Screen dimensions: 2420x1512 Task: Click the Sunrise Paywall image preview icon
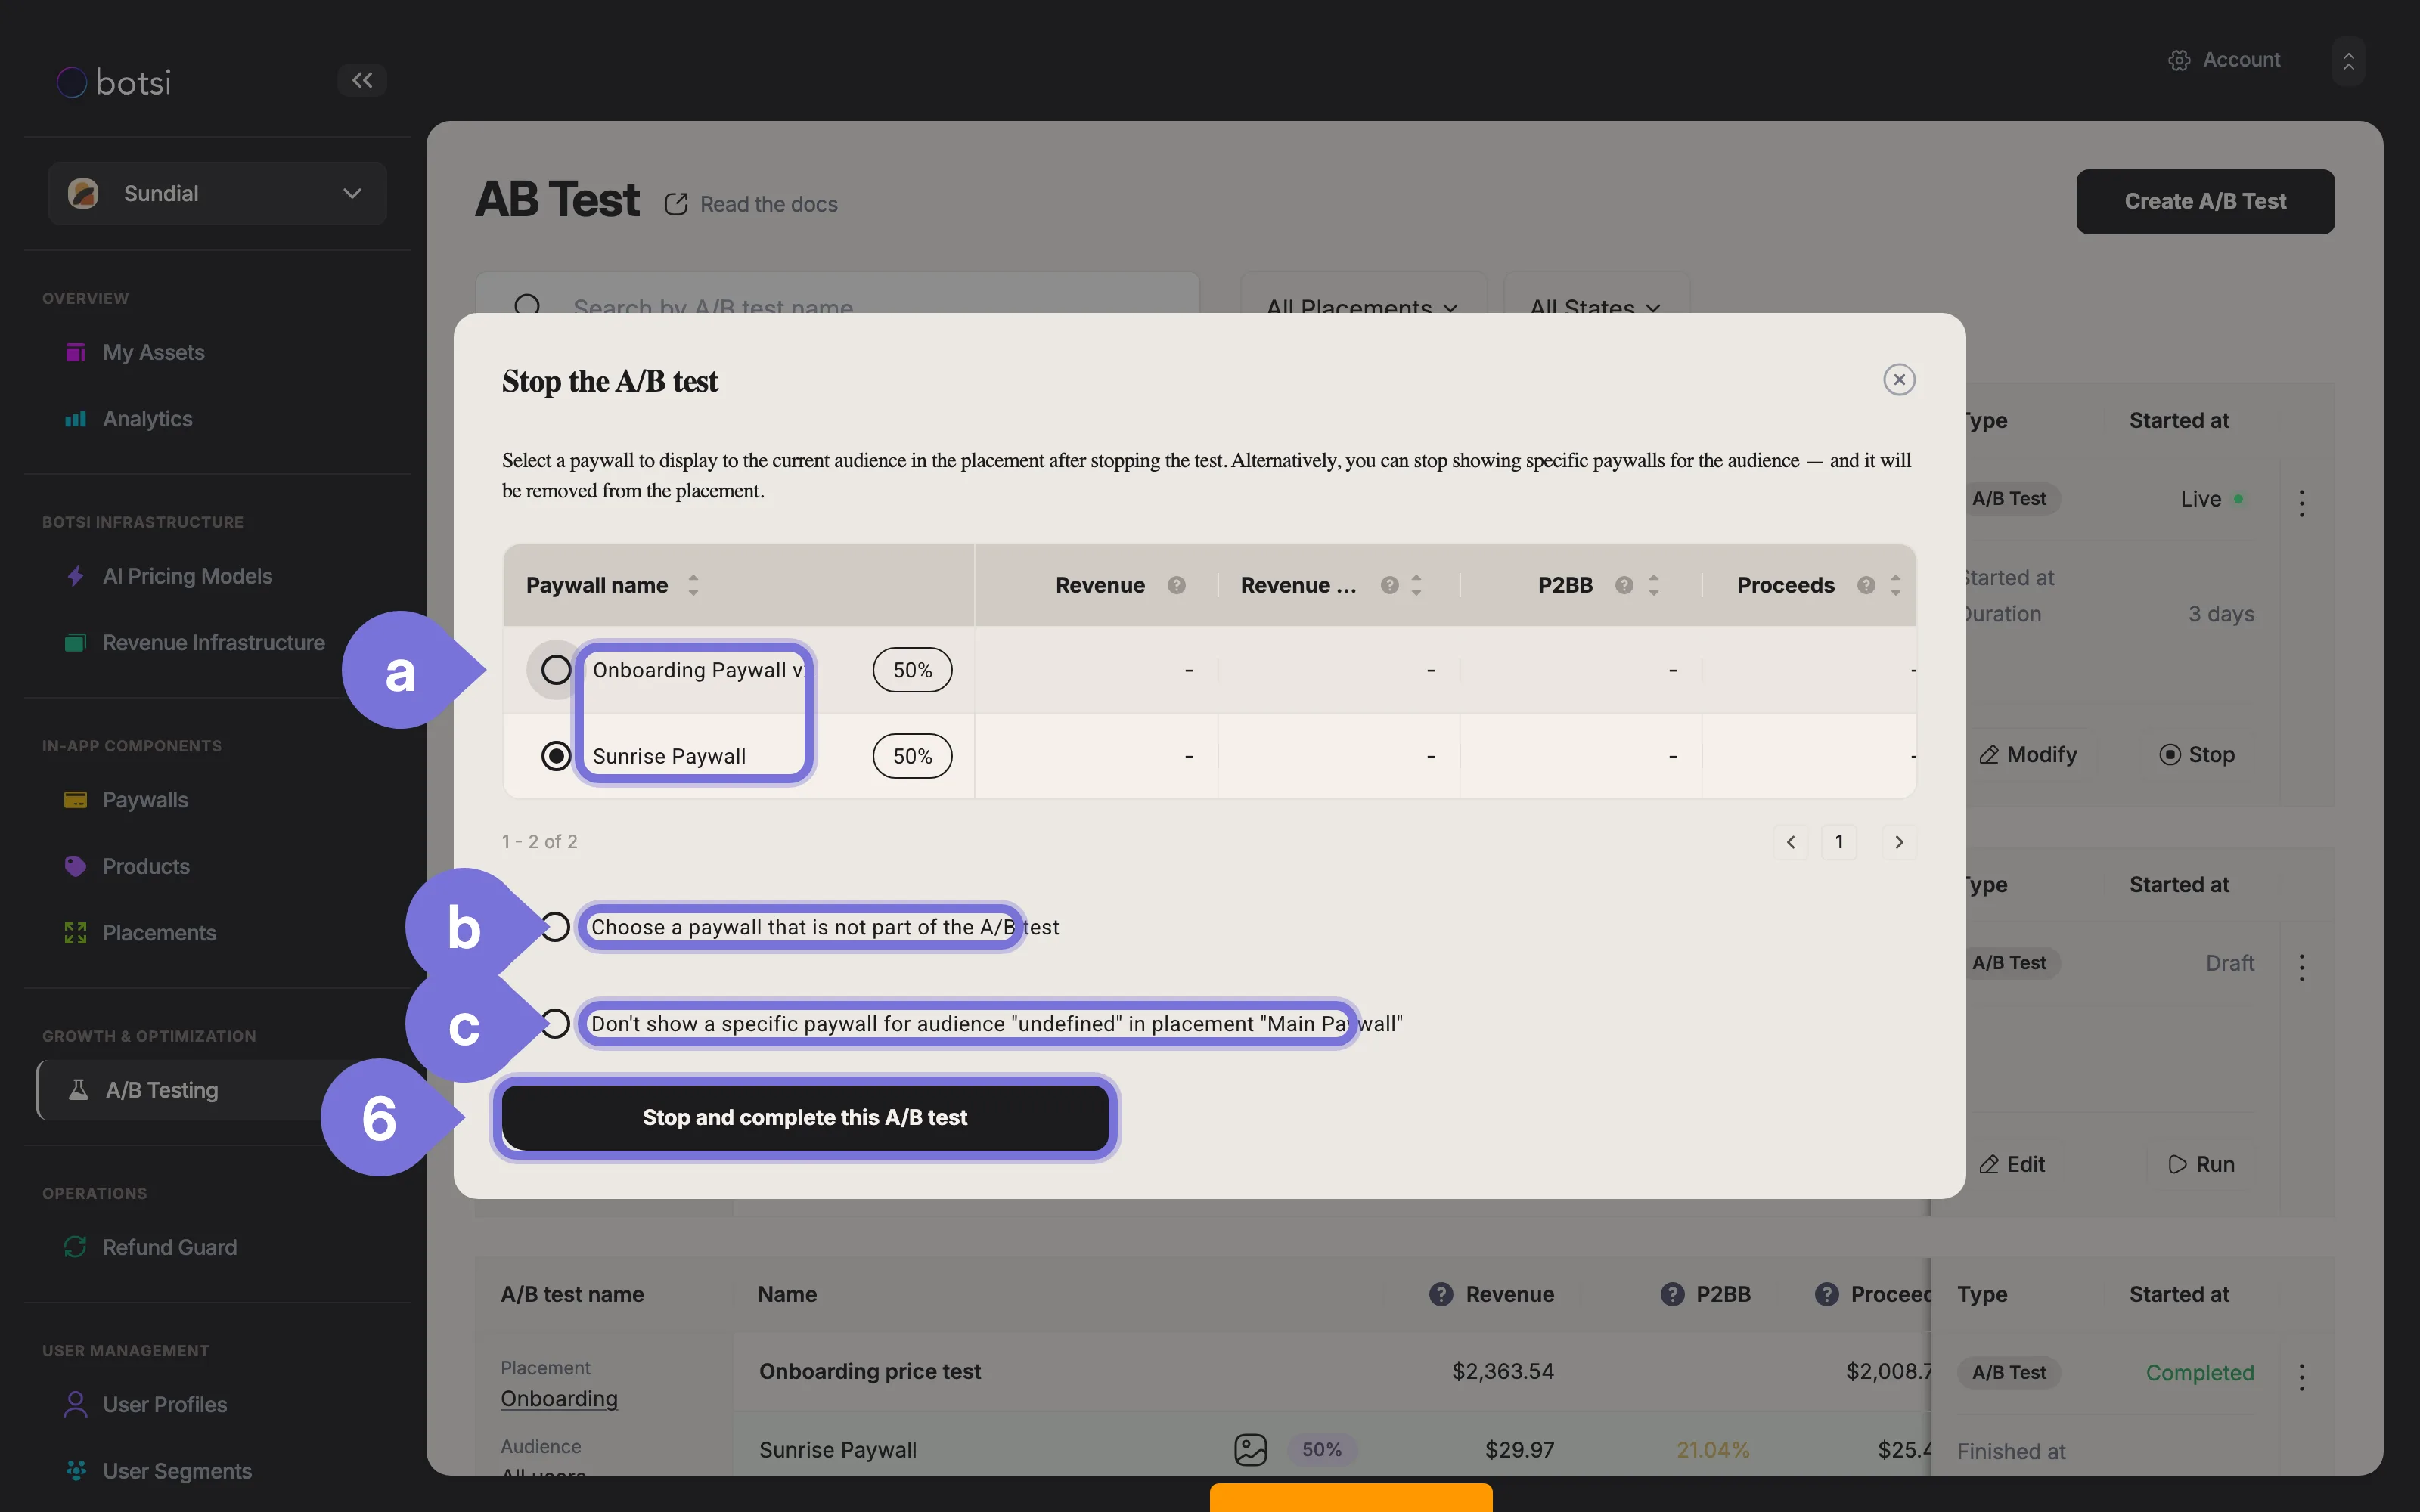(1250, 1449)
